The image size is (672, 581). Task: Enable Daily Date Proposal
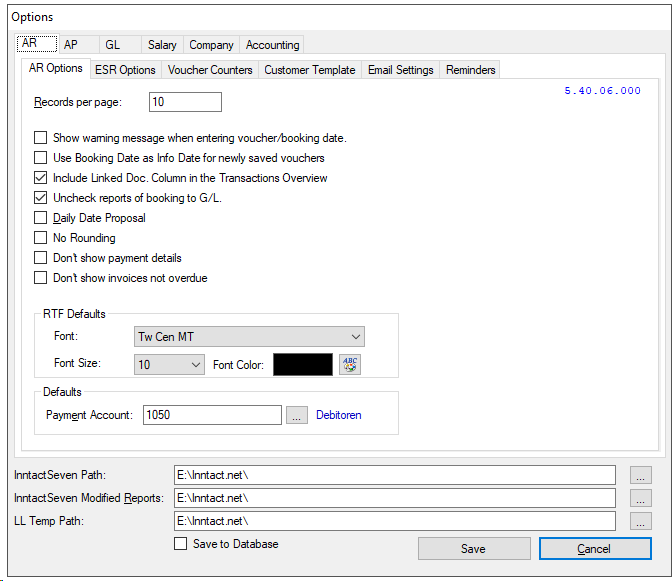point(40,218)
